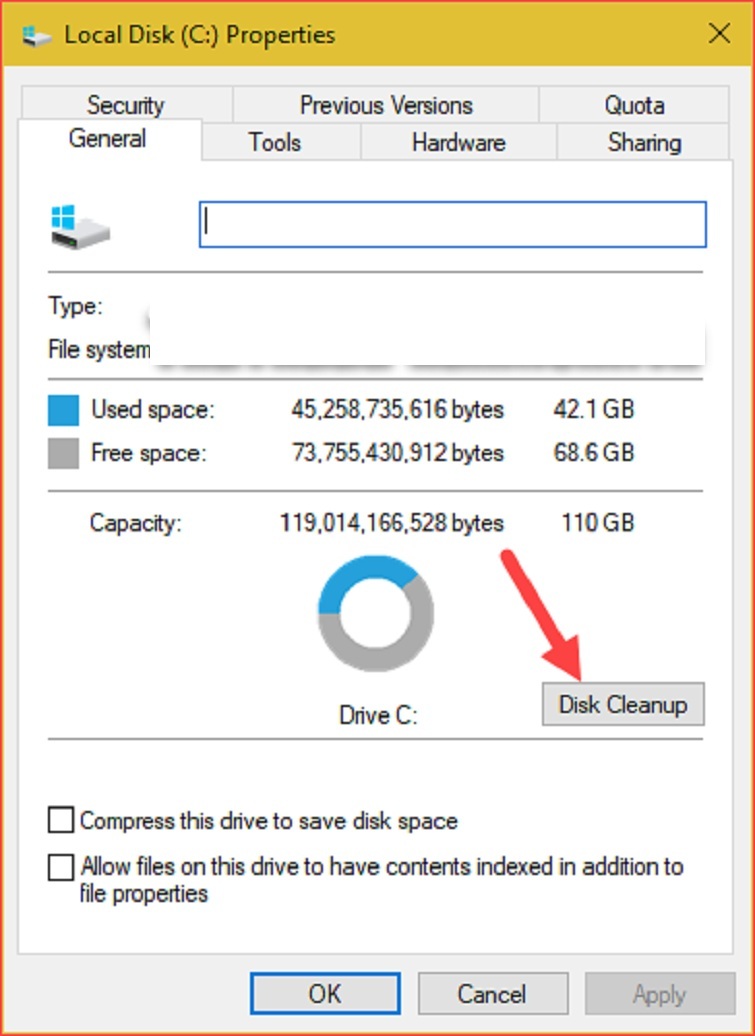Go to the Tools tab
Image resolution: width=755 pixels, height=1036 pixels.
pyautogui.click(x=275, y=142)
